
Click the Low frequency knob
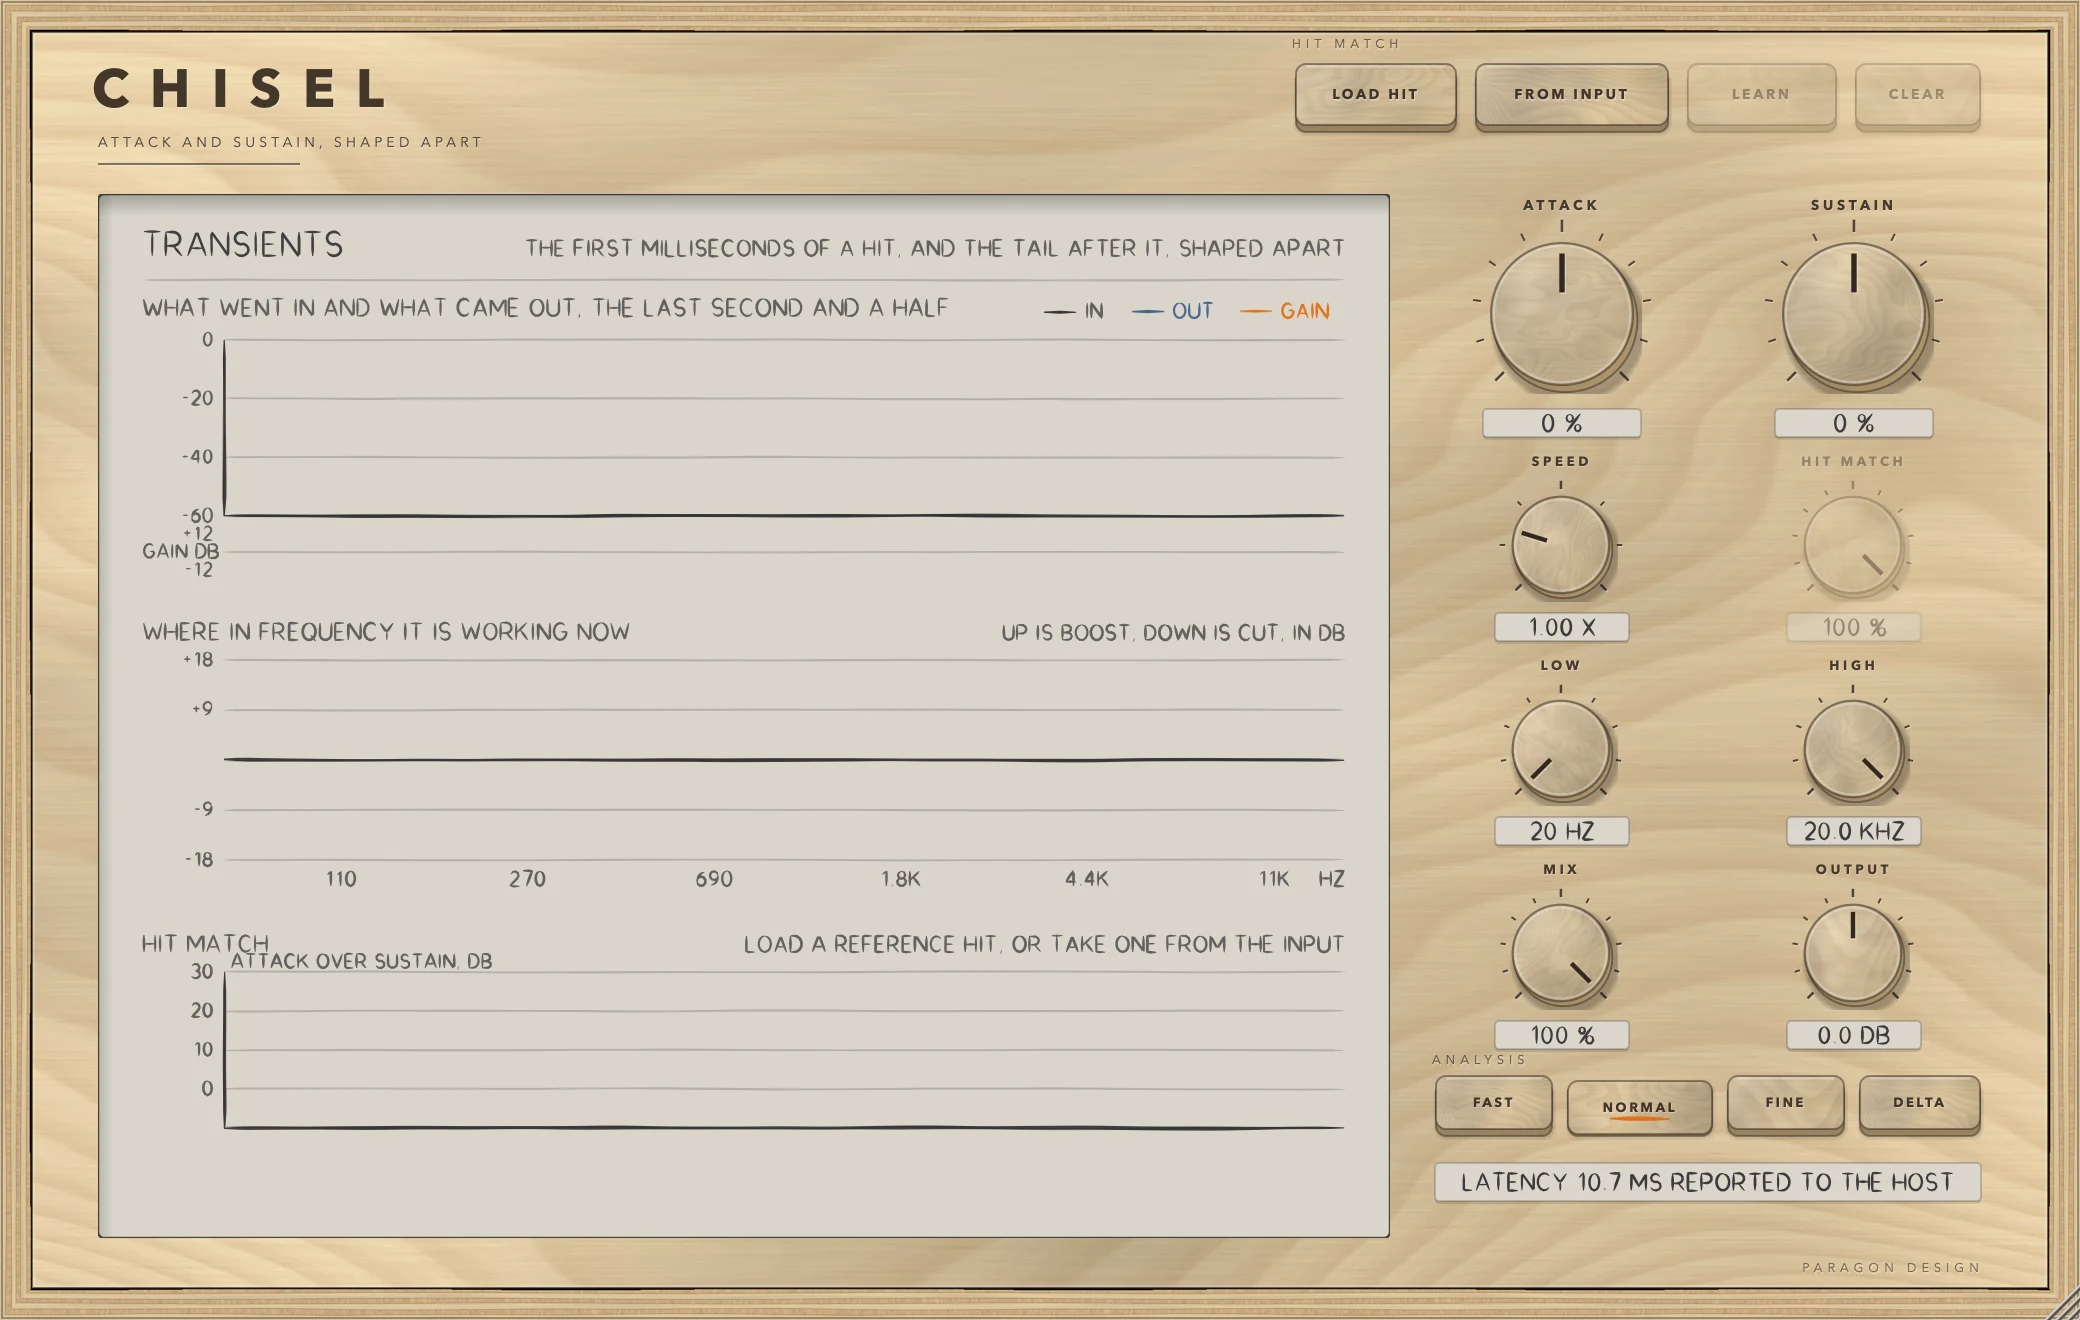click(1561, 750)
